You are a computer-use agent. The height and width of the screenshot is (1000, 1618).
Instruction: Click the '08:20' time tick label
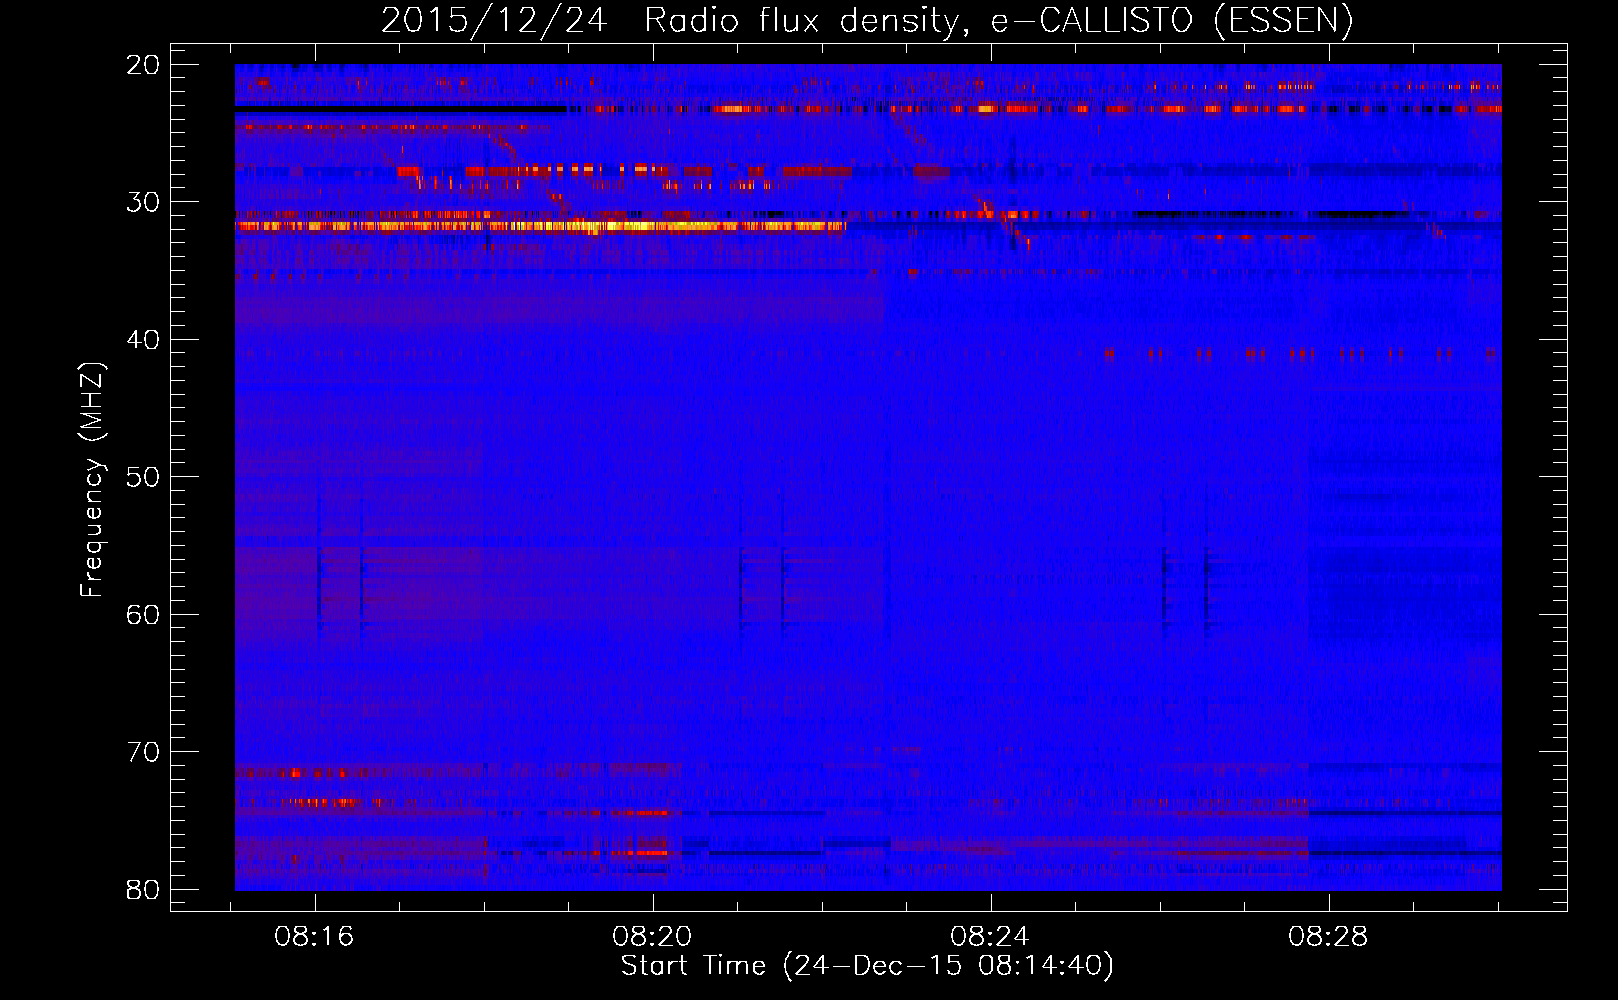point(653,937)
